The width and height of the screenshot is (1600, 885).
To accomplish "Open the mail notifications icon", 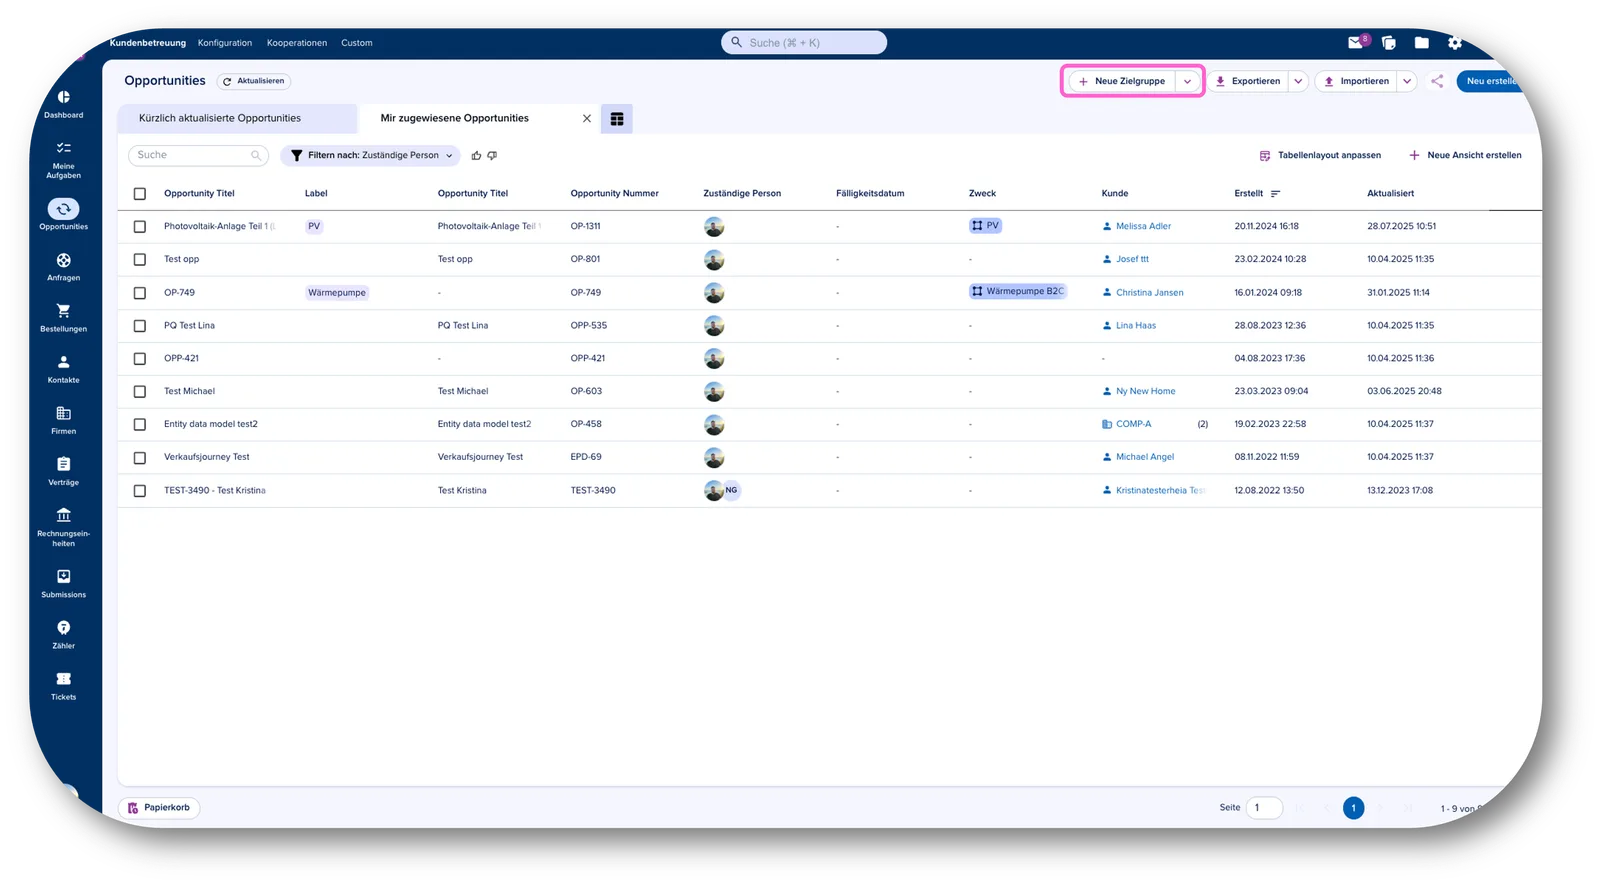I will [x=1356, y=43].
